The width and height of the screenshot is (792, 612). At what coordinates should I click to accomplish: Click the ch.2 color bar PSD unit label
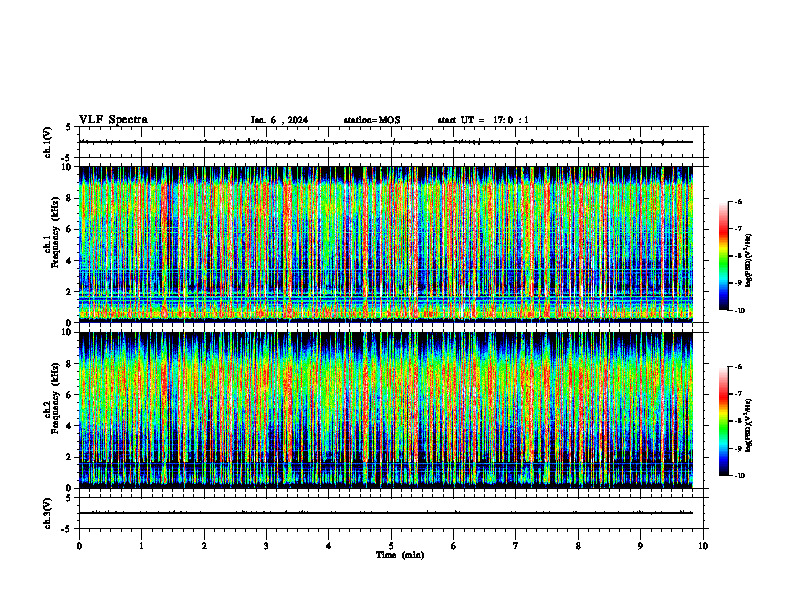[x=749, y=425]
